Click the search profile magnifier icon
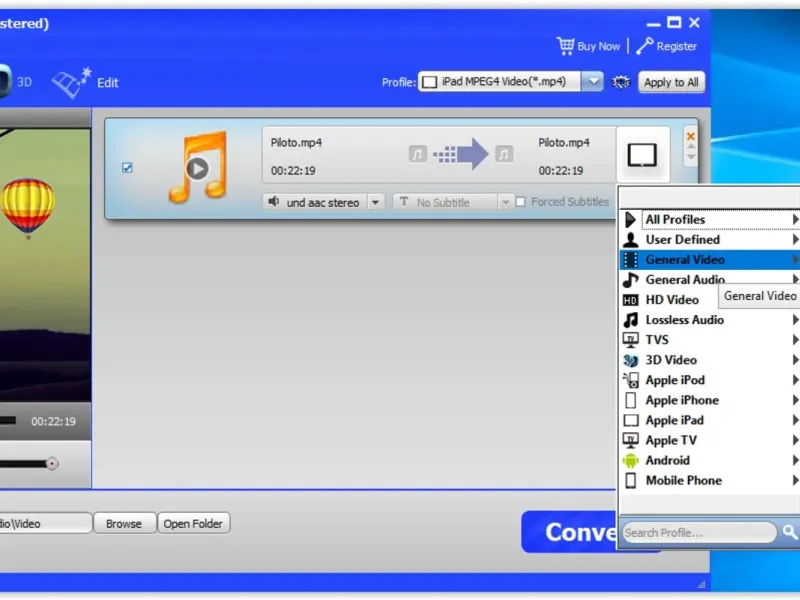This screenshot has width=800, height=600. tap(789, 532)
